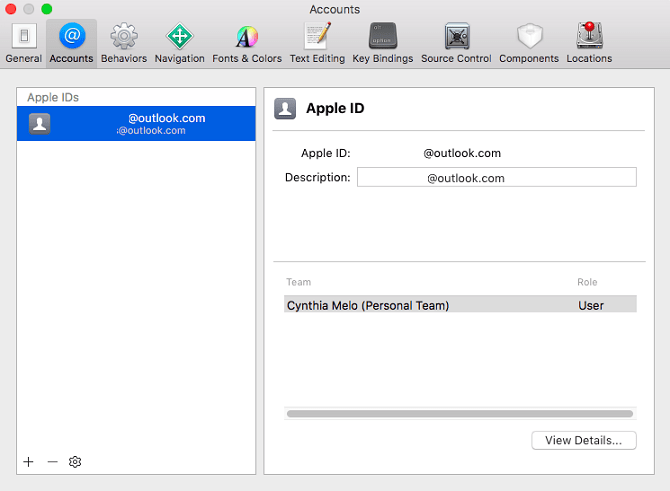Viewport: 670px width, 491px height.
Task: Add a new account with plus button
Action: click(x=28, y=462)
